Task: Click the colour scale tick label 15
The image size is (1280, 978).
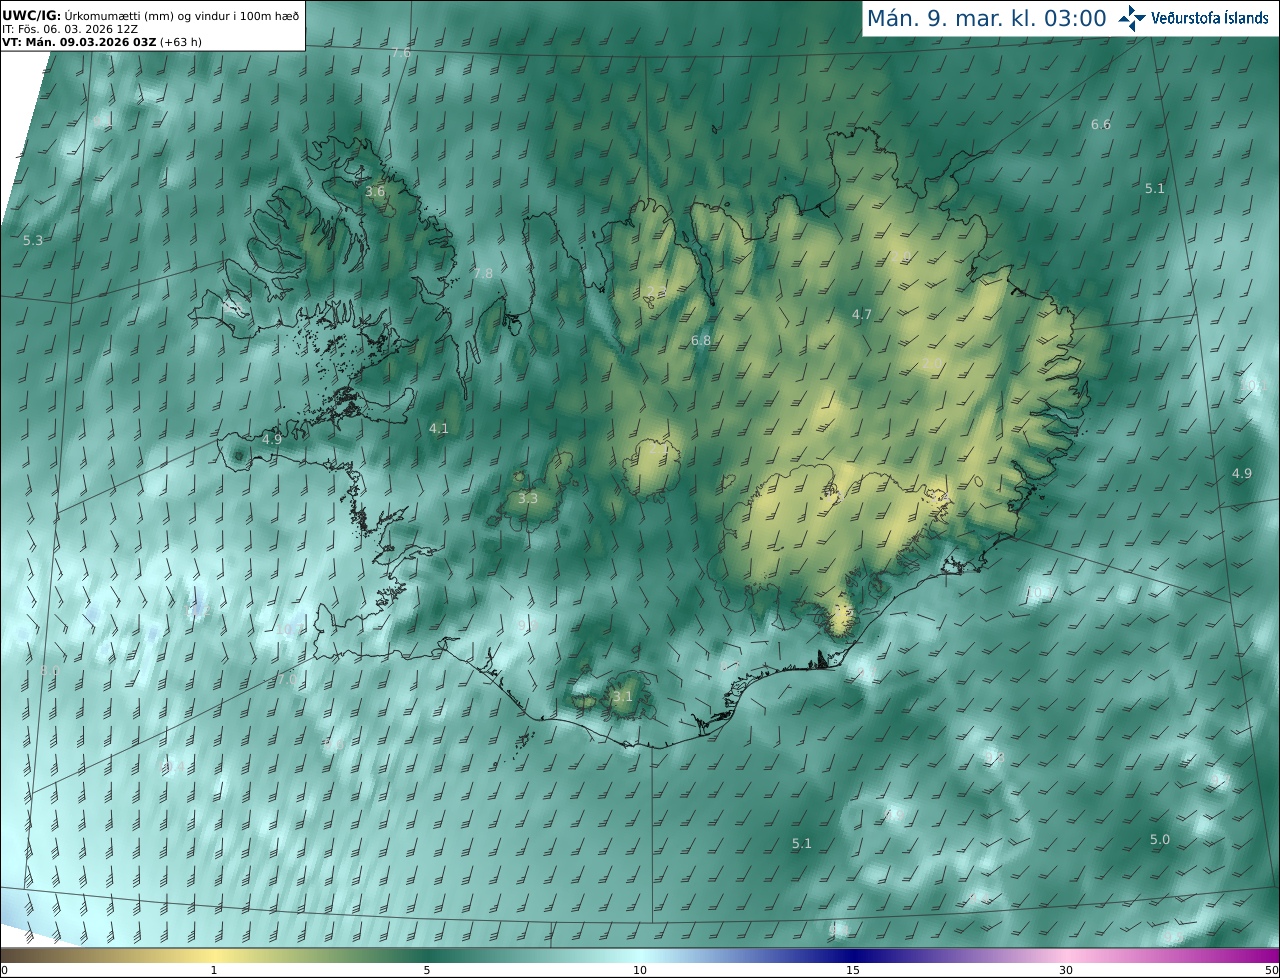Action: [x=853, y=970]
